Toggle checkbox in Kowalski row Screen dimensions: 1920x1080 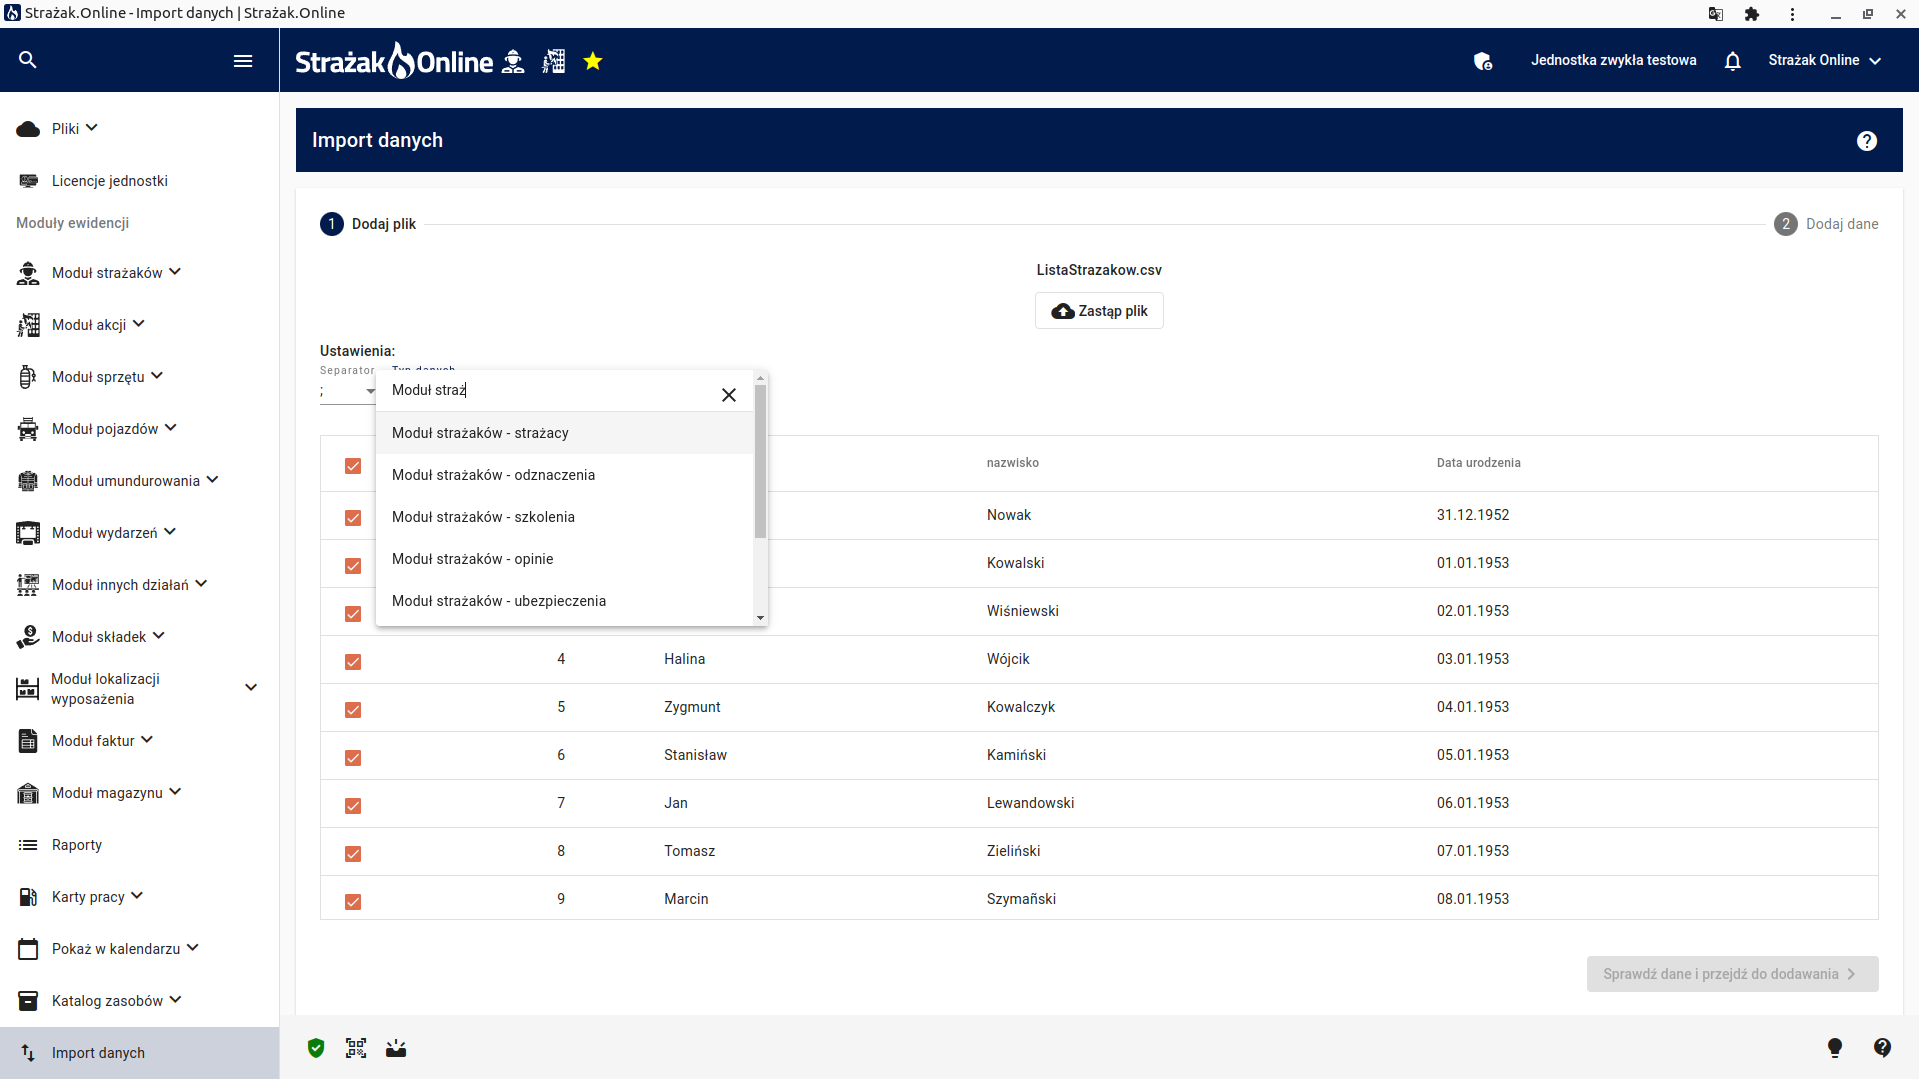coord(353,566)
